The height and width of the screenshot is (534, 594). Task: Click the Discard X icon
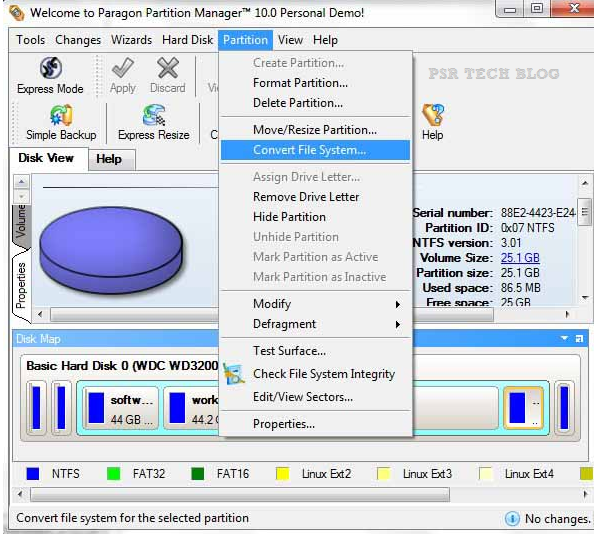pyautogui.click(x=168, y=68)
